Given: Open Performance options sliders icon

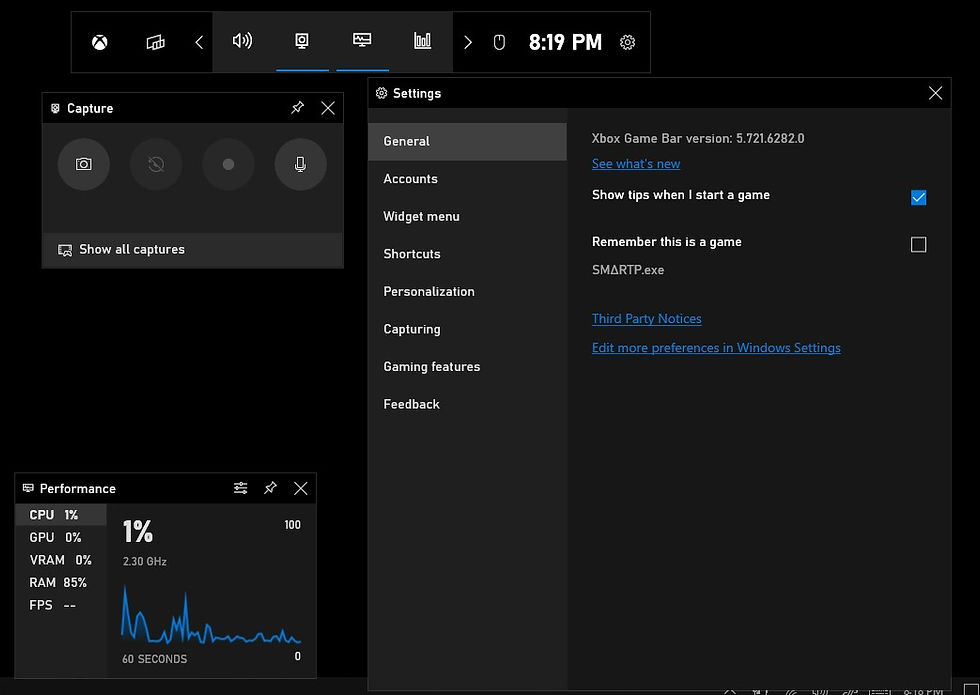Looking at the screenshot, I should (241, 488).
